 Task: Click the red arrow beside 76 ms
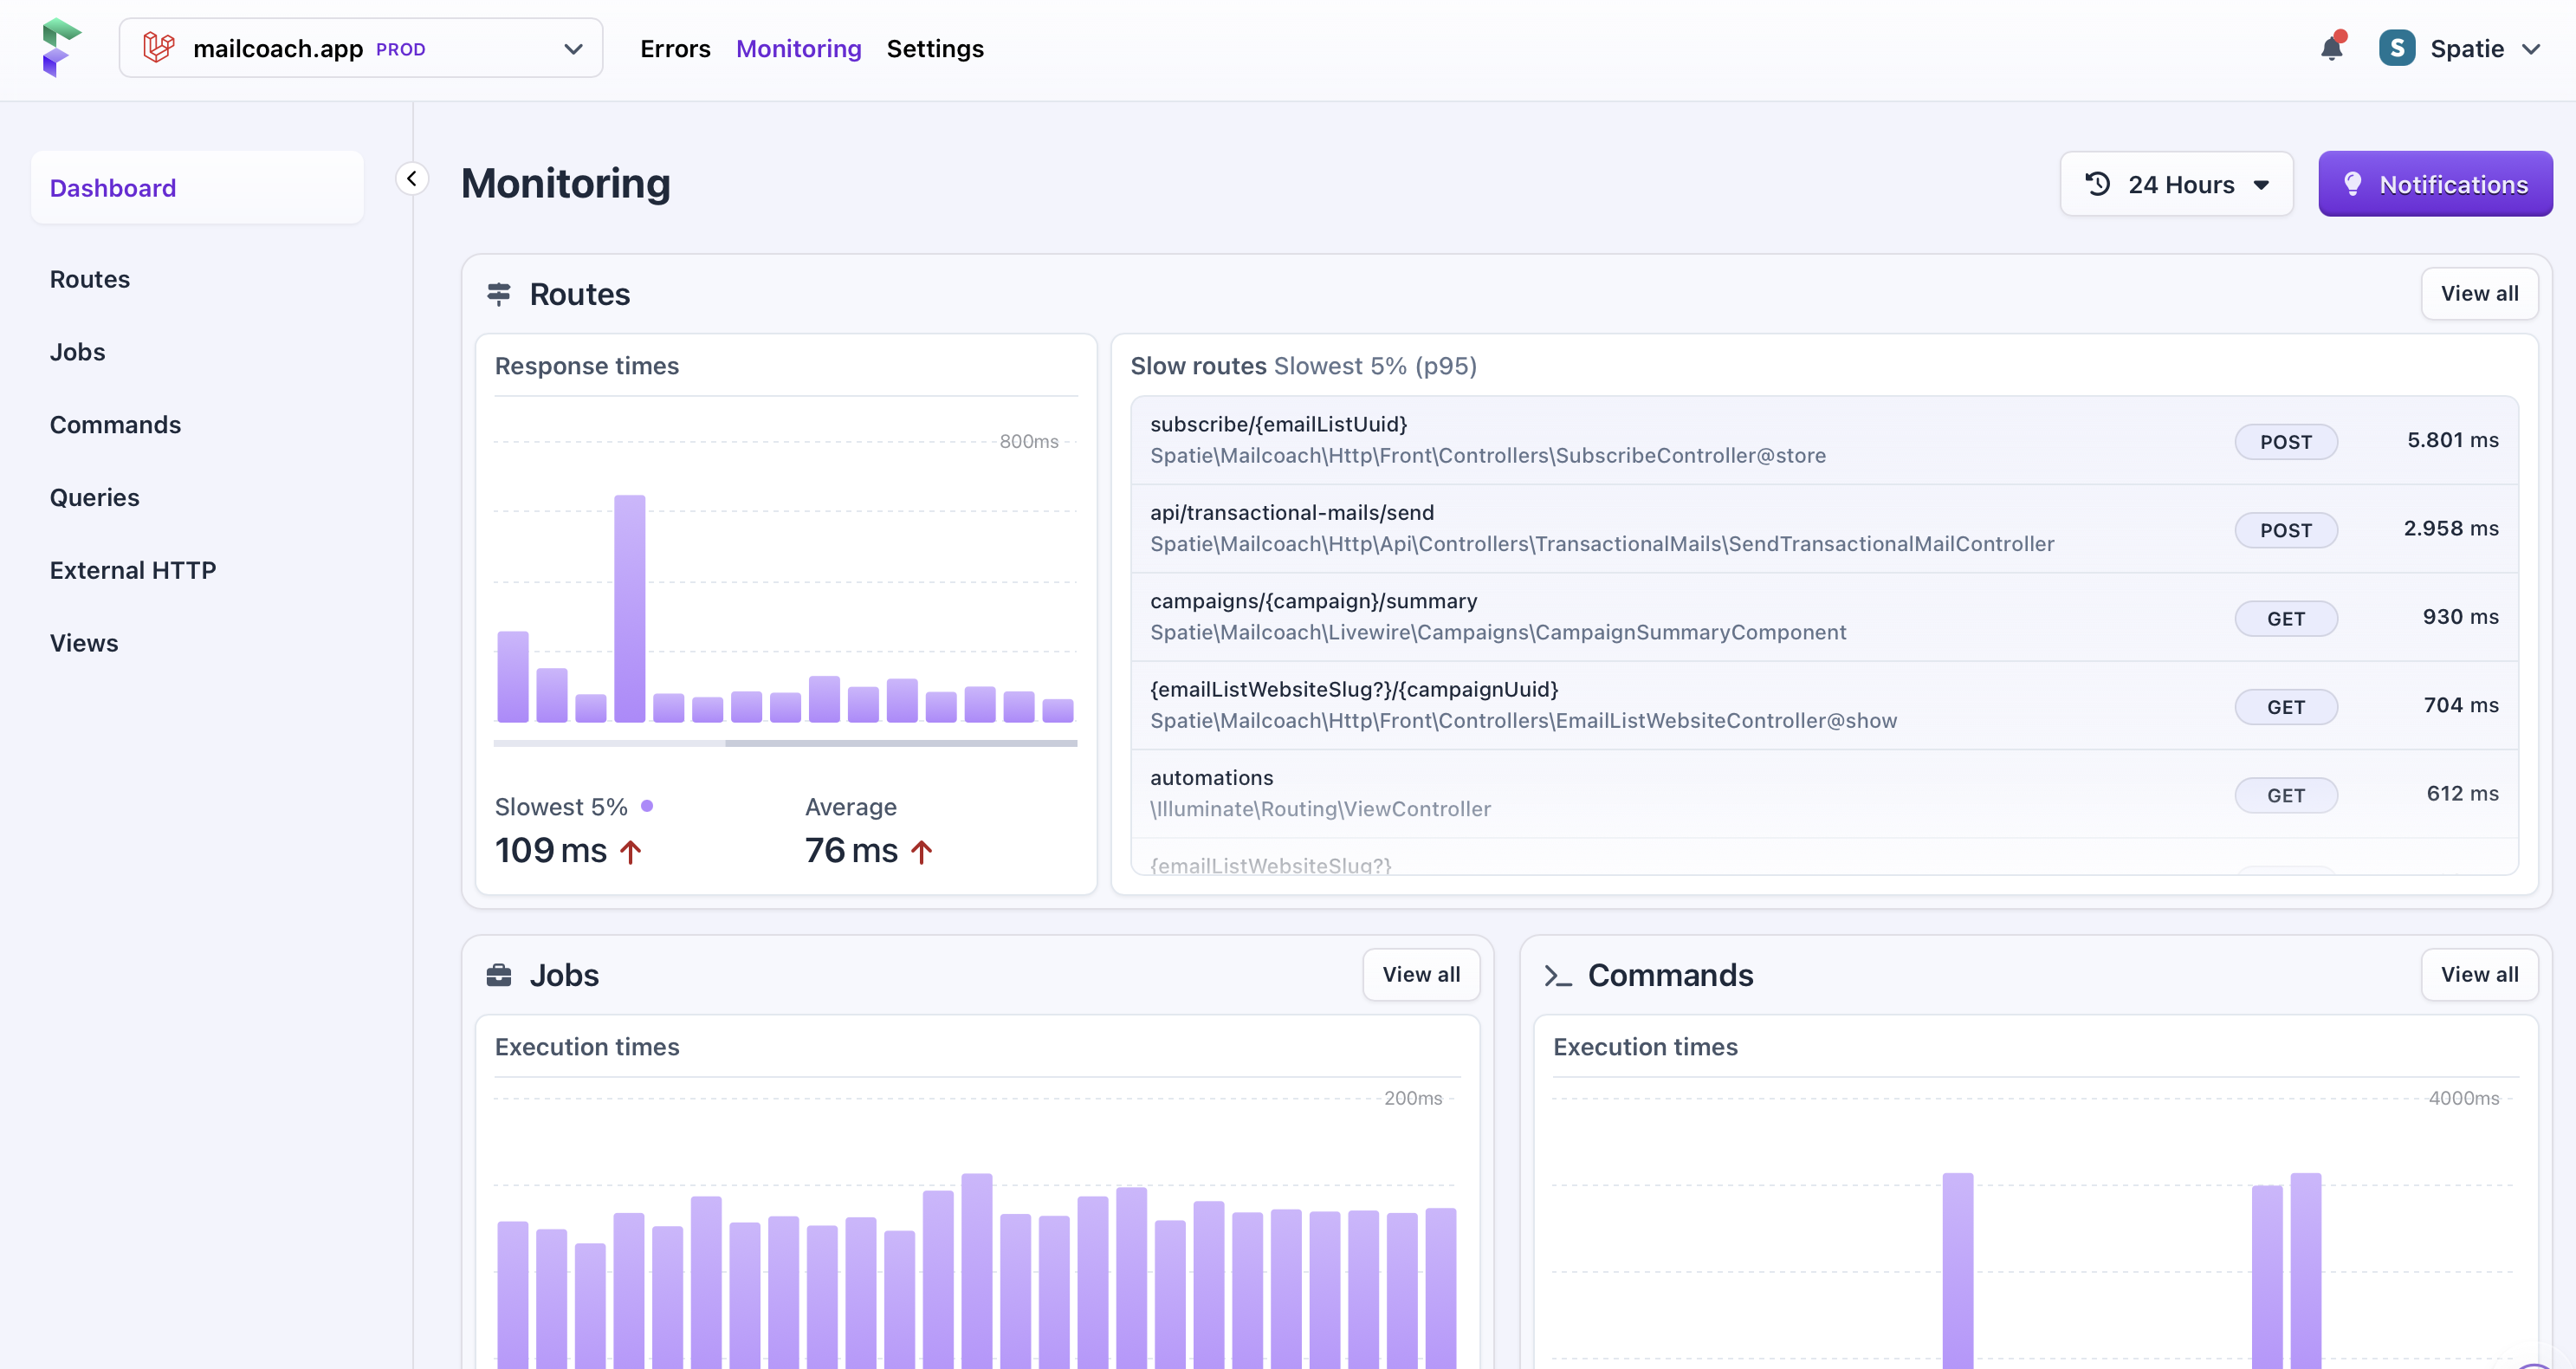click(921, 852)
